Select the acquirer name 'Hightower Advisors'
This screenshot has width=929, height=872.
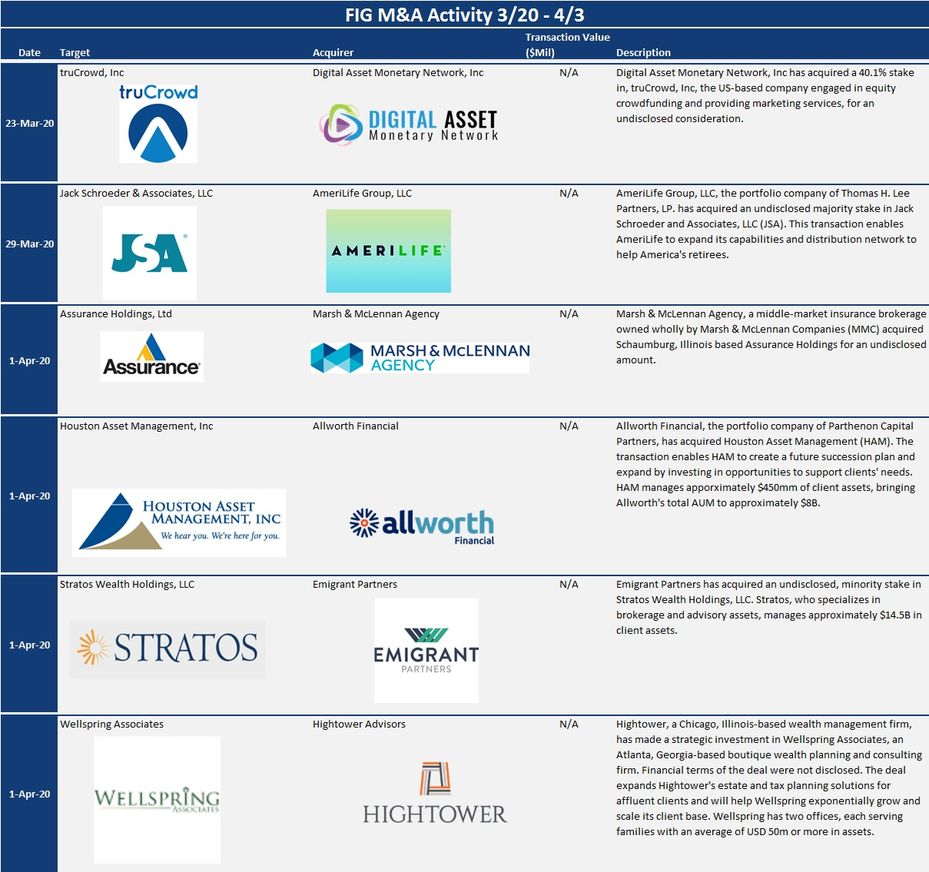tap(359, 724)
